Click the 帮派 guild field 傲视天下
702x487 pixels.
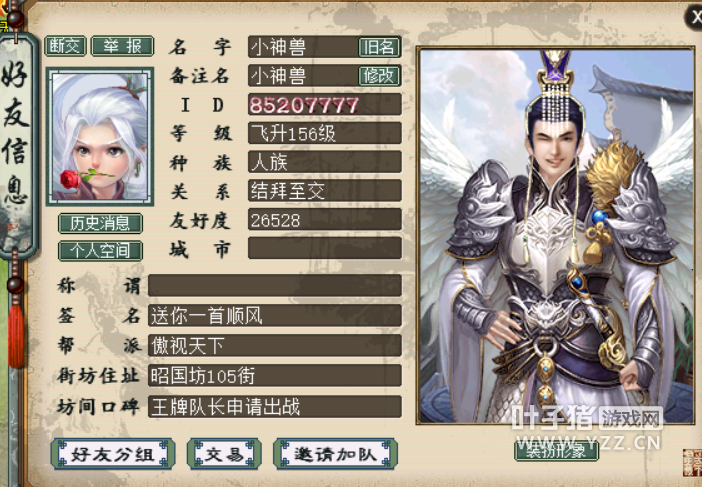[274, 345]
